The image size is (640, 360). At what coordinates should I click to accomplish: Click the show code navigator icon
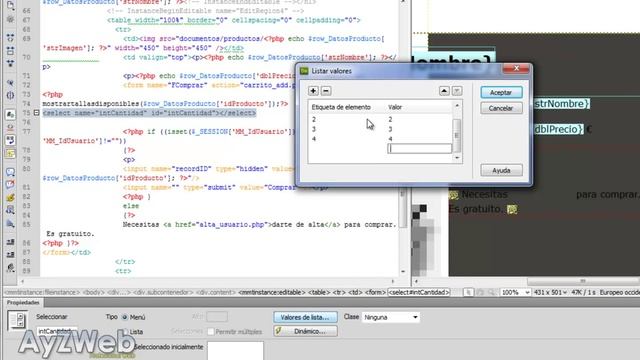point(10,19)
